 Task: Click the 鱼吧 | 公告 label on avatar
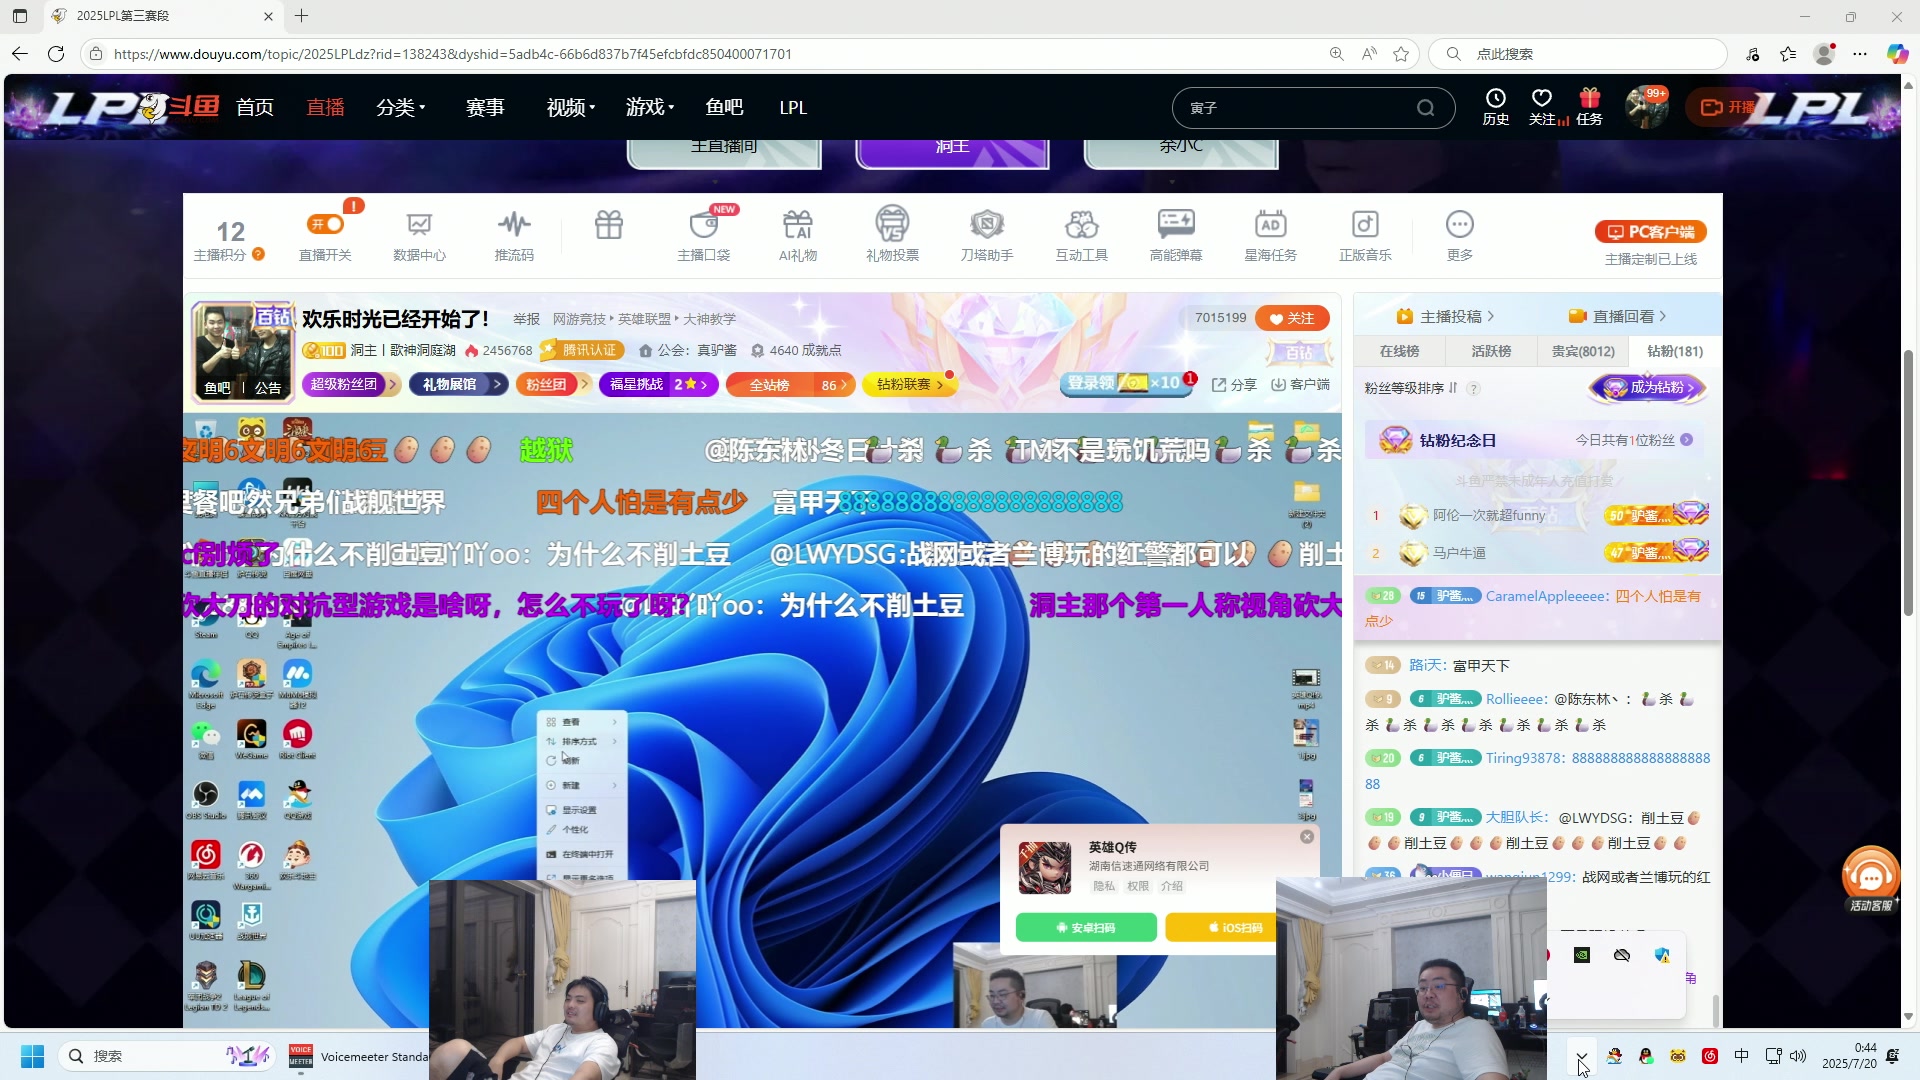point(243,388)
